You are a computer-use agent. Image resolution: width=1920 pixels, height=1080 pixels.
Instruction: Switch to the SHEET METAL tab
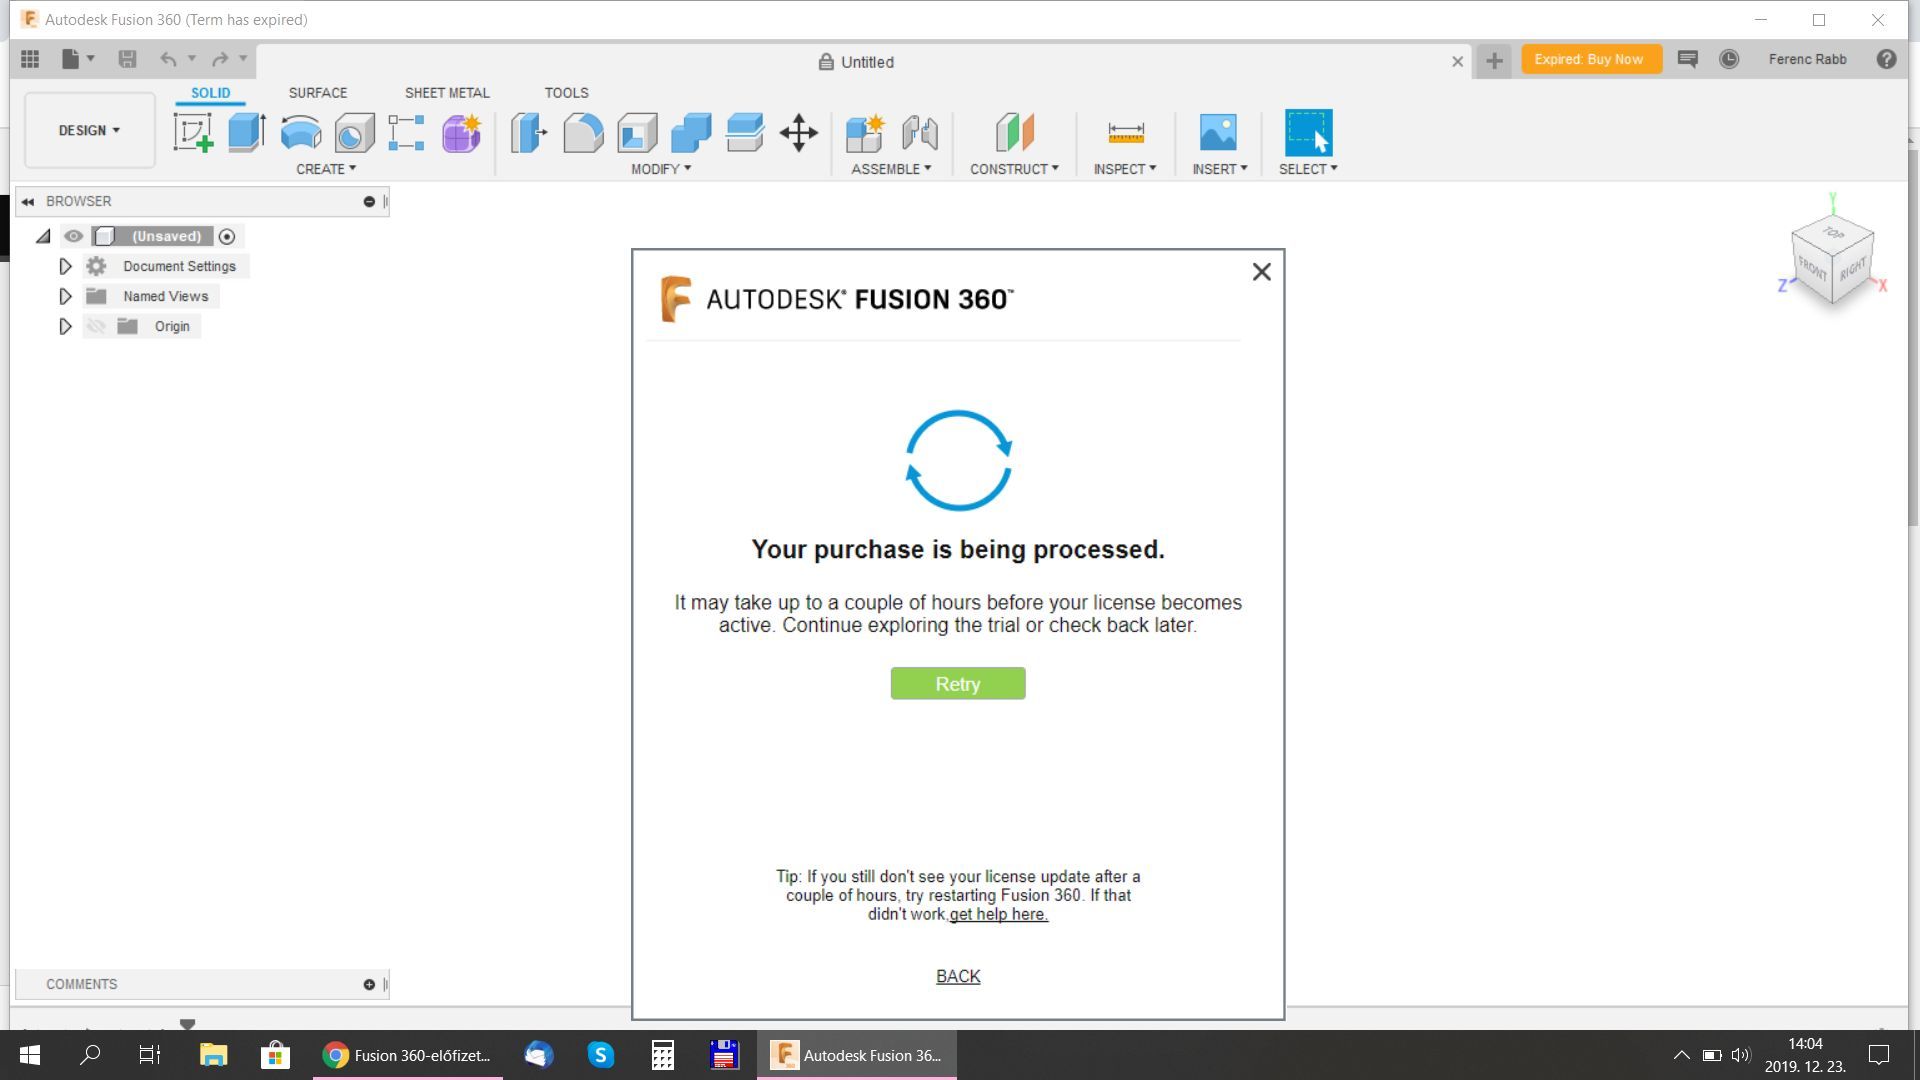(x=446, y=92)
